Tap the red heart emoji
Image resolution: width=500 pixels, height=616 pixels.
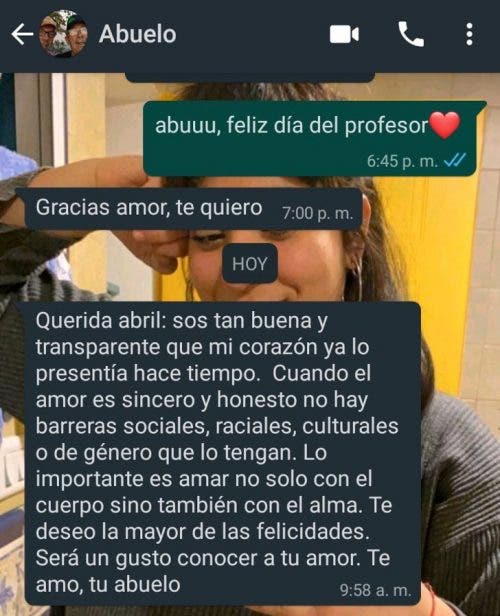pyautogui.click(x=444, y=125)
